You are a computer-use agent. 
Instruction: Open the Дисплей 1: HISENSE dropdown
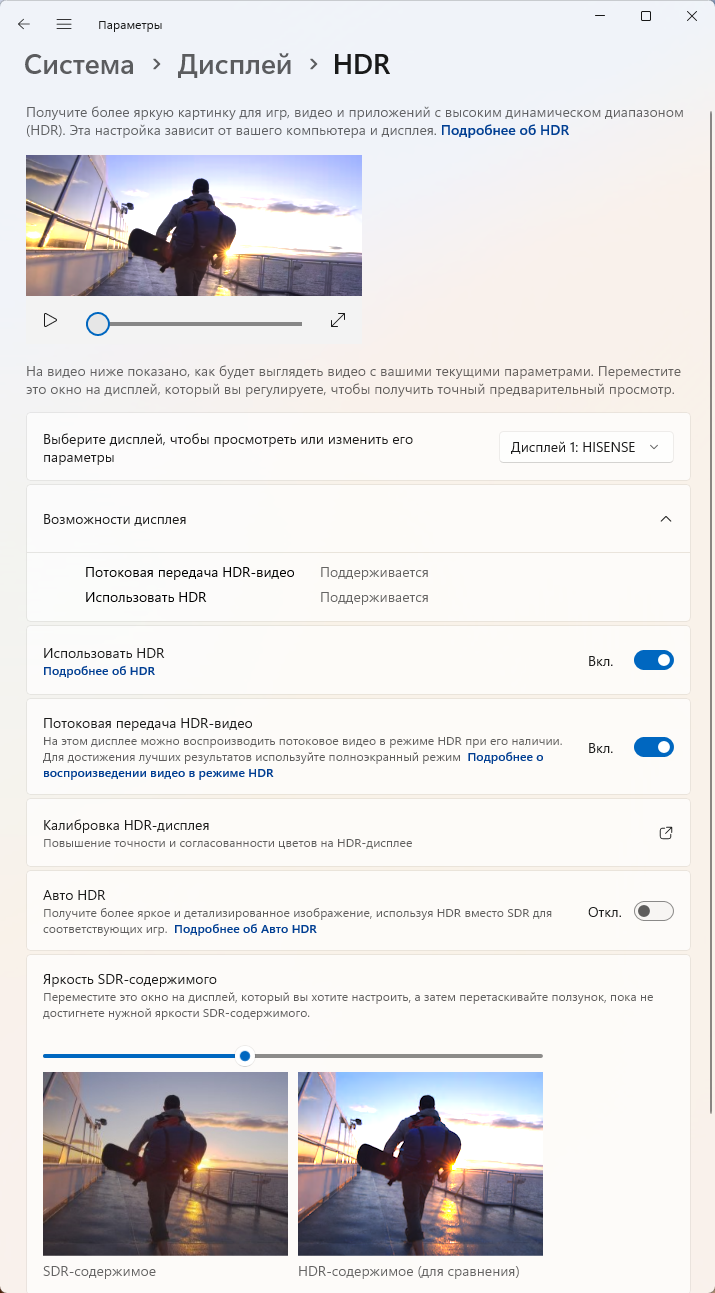pos(586,447)
